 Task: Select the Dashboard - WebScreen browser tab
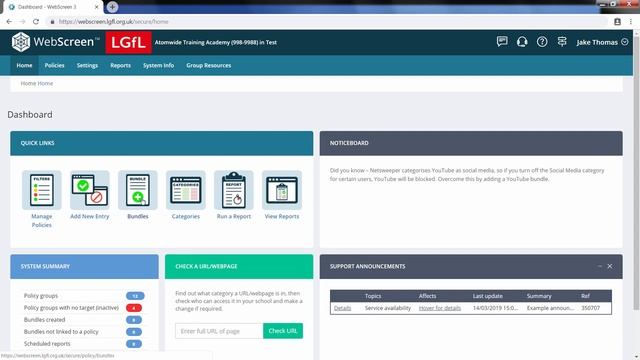[53, 7]
